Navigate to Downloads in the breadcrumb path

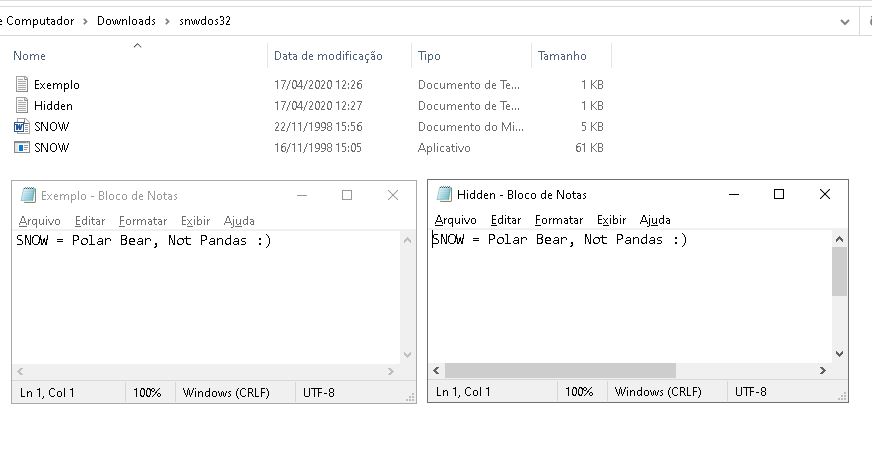click(x=126, y=21)
